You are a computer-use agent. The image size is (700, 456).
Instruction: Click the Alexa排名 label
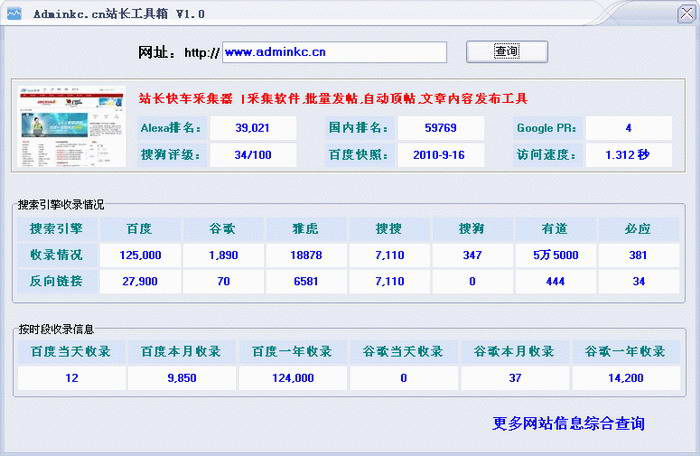(x=171, y=128)
